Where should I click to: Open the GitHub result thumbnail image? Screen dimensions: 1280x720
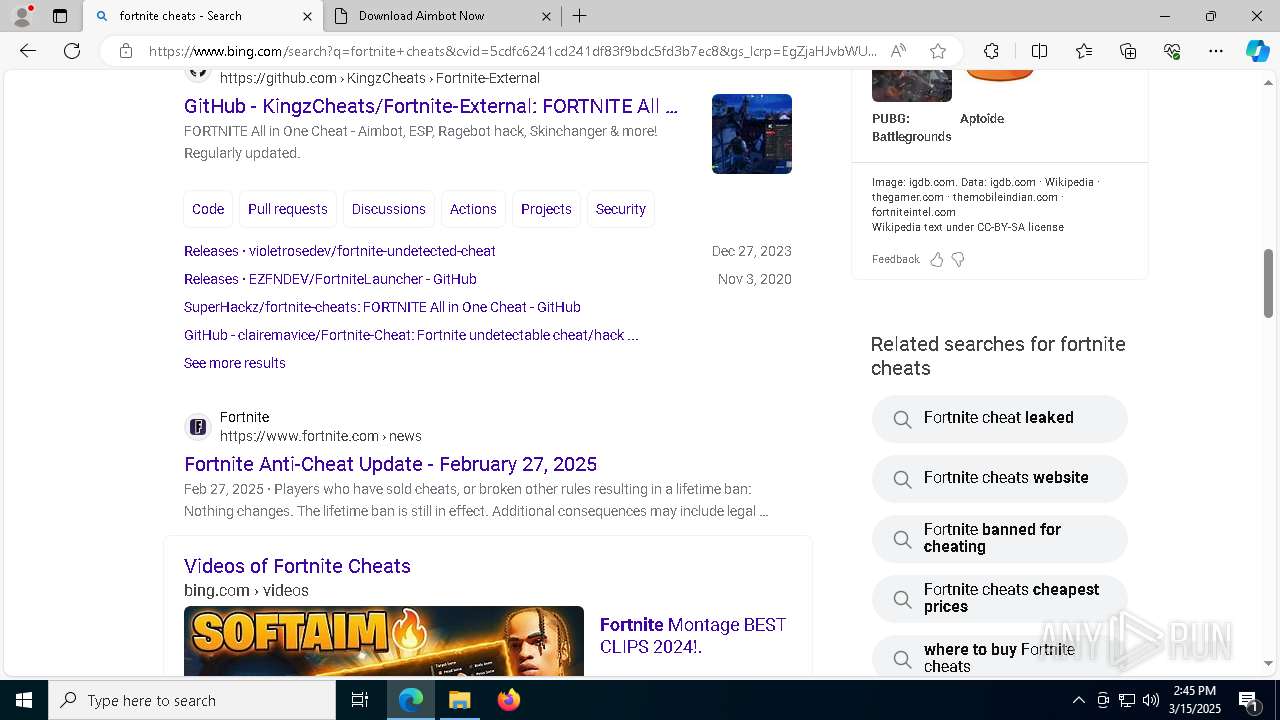(x=752, y=134)
